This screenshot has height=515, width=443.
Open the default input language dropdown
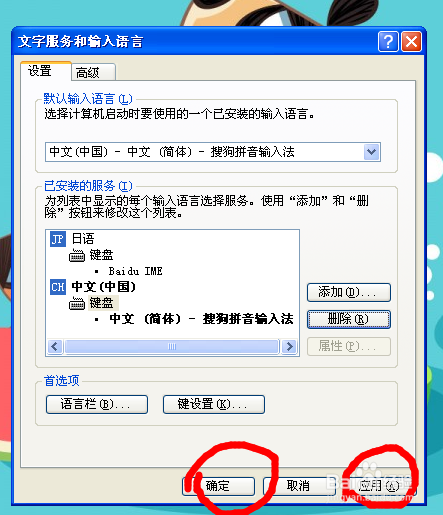(372, 152)
